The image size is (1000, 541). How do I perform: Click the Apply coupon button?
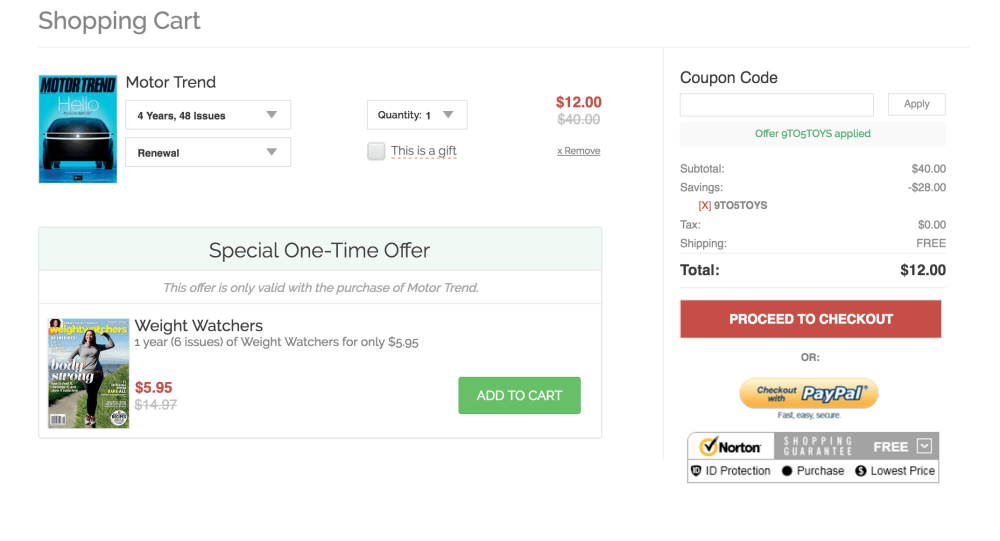(916, 104)
